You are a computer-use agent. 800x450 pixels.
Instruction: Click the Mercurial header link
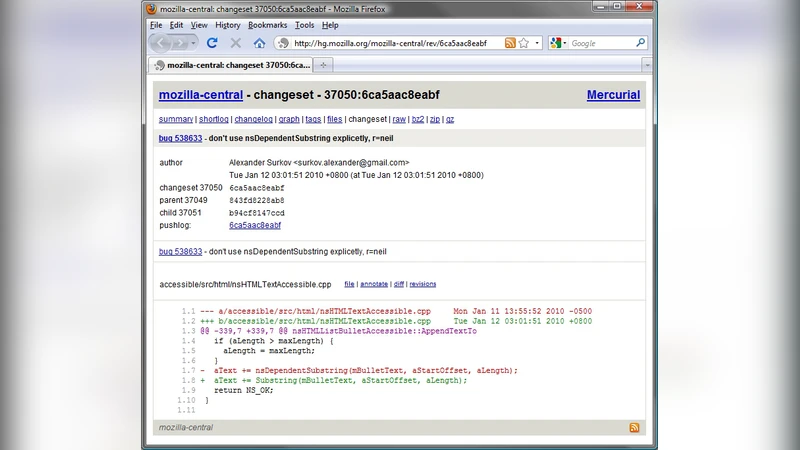click(612, 95)
